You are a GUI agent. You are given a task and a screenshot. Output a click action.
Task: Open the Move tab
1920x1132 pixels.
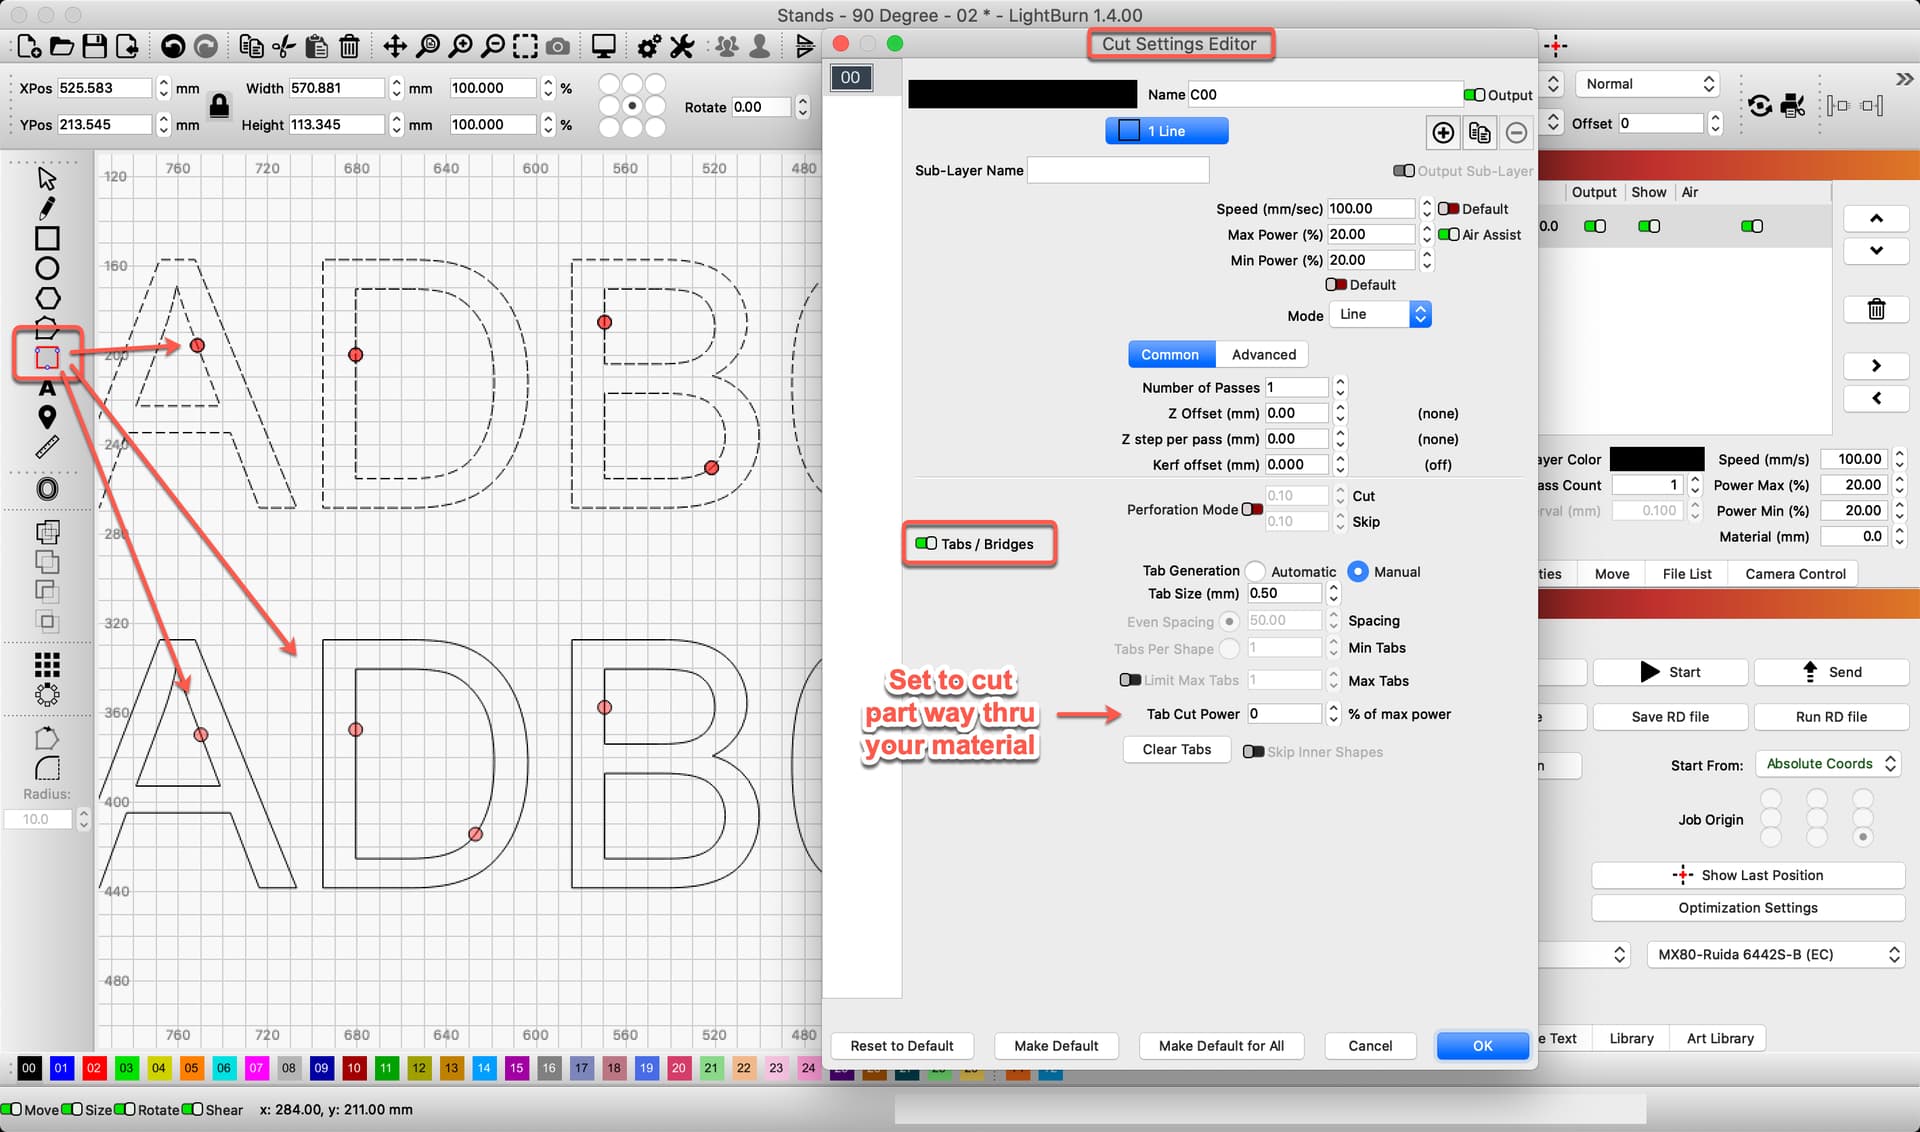1611,574
